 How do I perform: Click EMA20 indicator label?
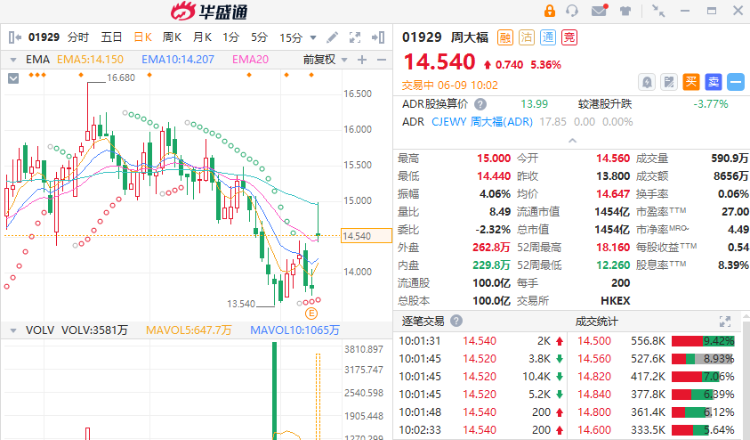click(250, 59)
